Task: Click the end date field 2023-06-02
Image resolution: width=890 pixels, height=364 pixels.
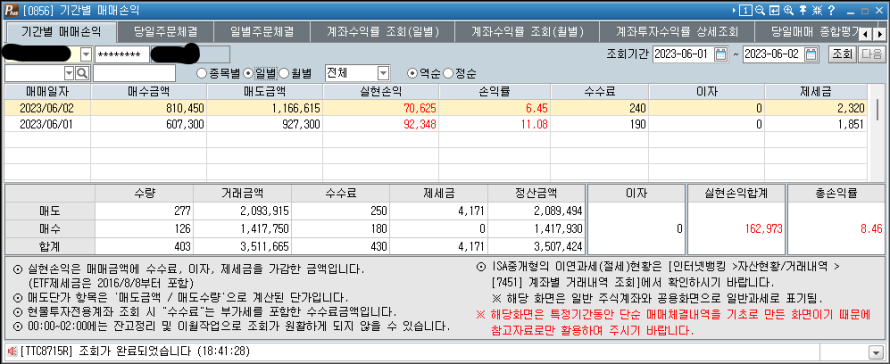Action: pyautogui.click(x=774, y=55)
